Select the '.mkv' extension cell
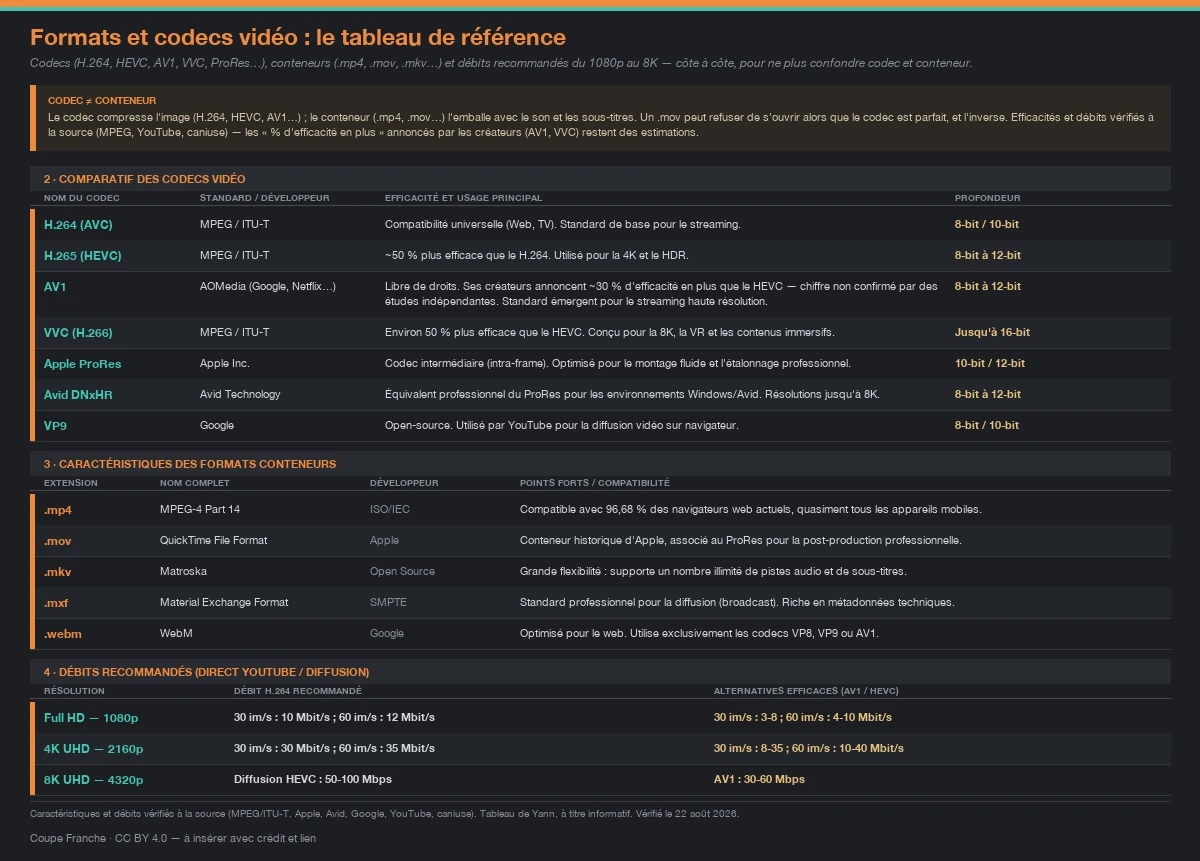The height and width of the screenshot is (861, 1200). [x=57, y=572]
